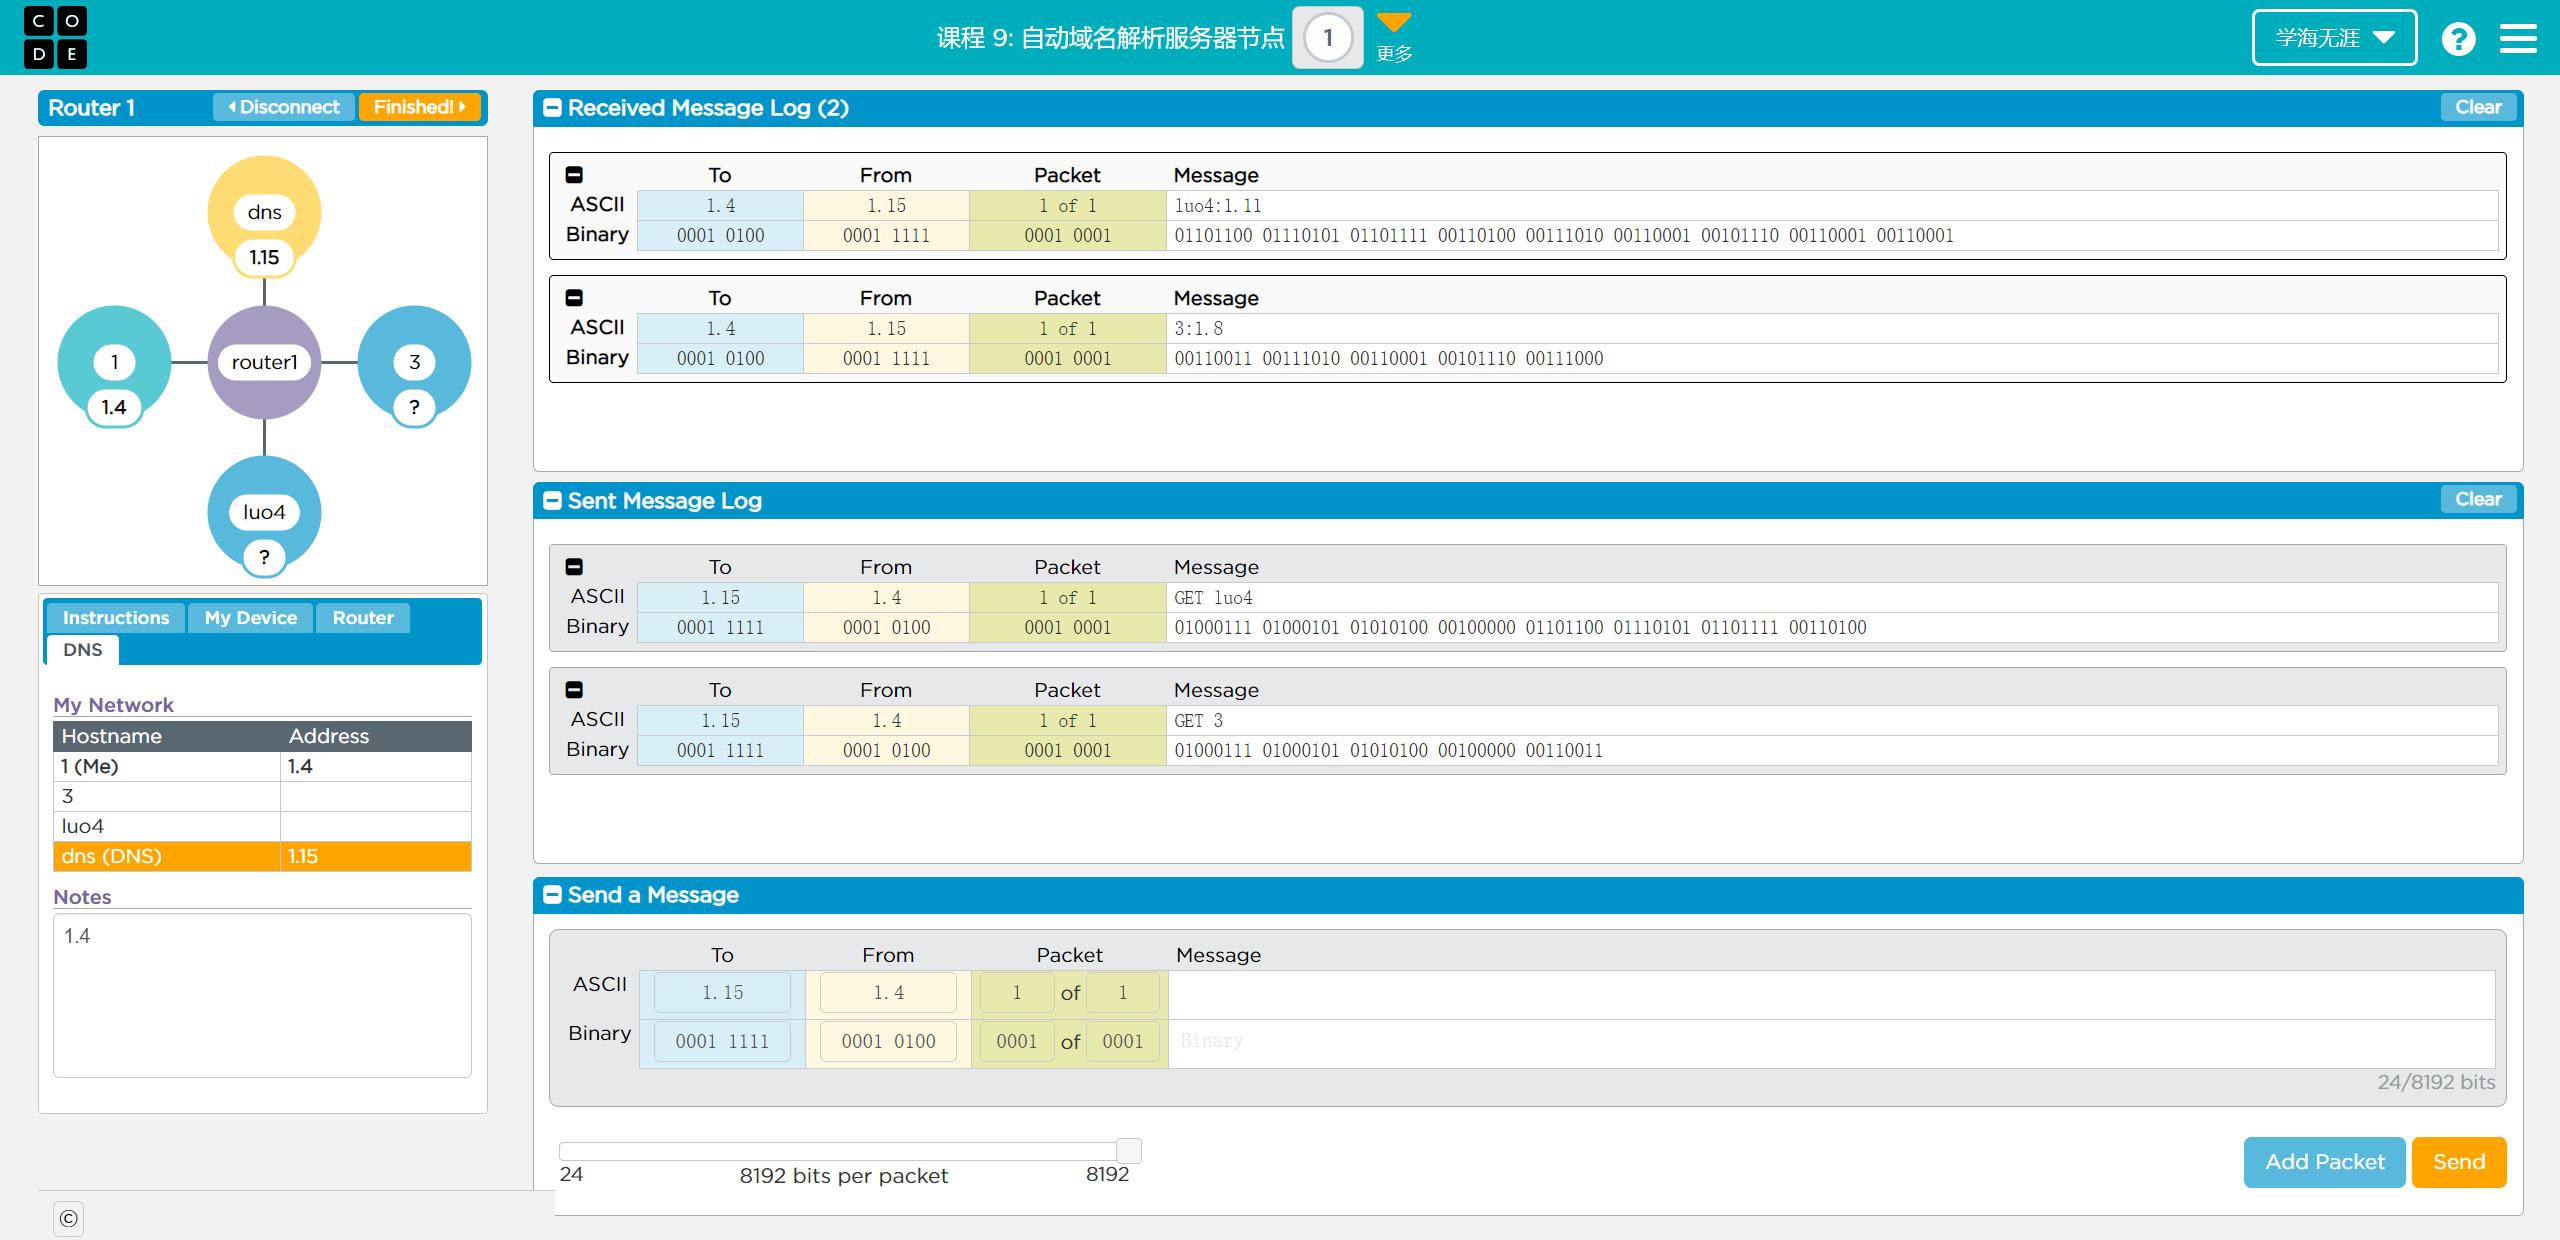The height and width of the screenshot is (1240, 2560).
Task: Click the 1.15 address label under dns node
Action: pyautogui.click(x=264, y=257)
